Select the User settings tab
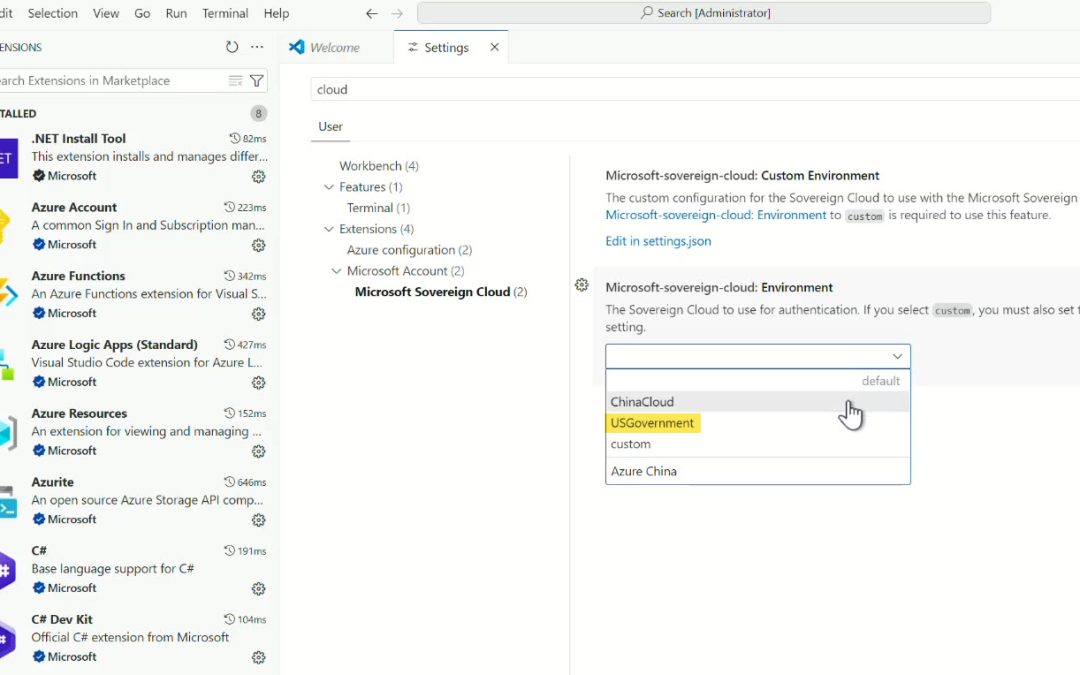 point(330,126)
